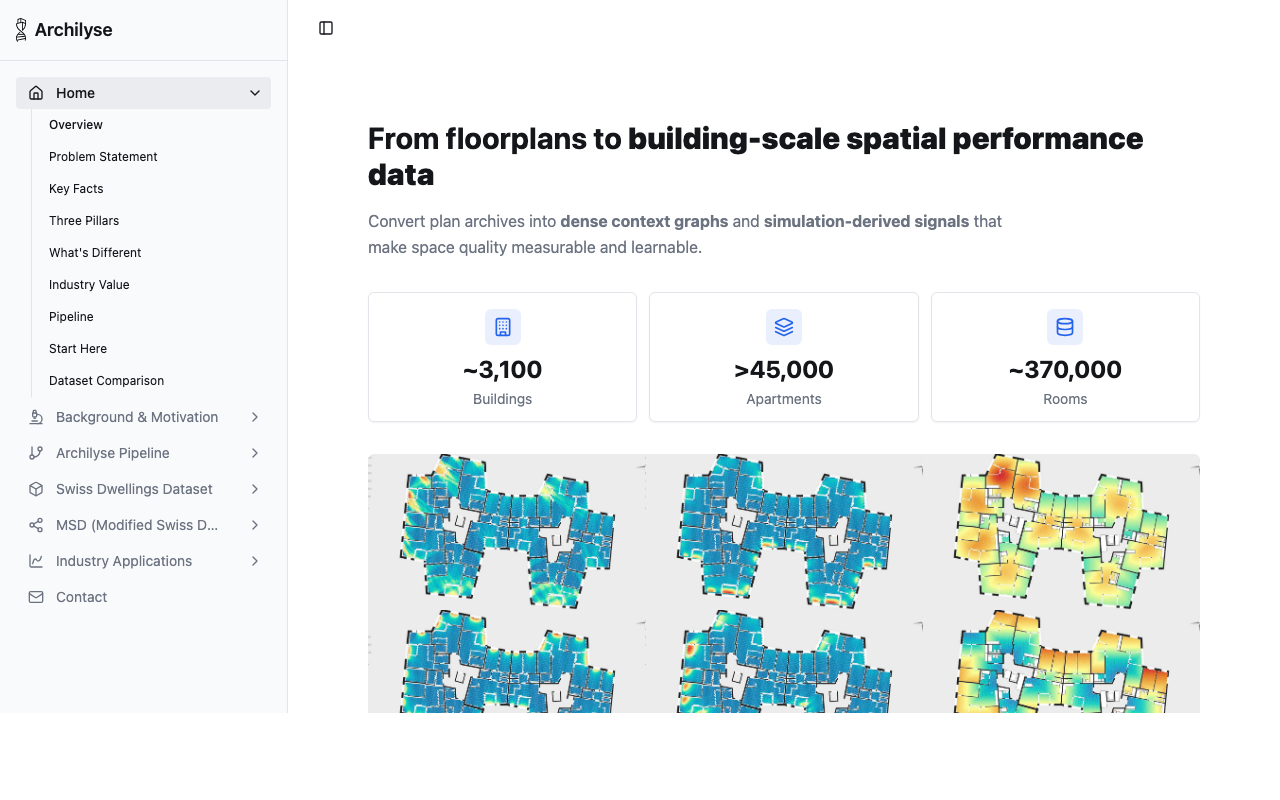
Task: Click the Archilyse Pipeline branch icon
Action: tap(36, 453)
